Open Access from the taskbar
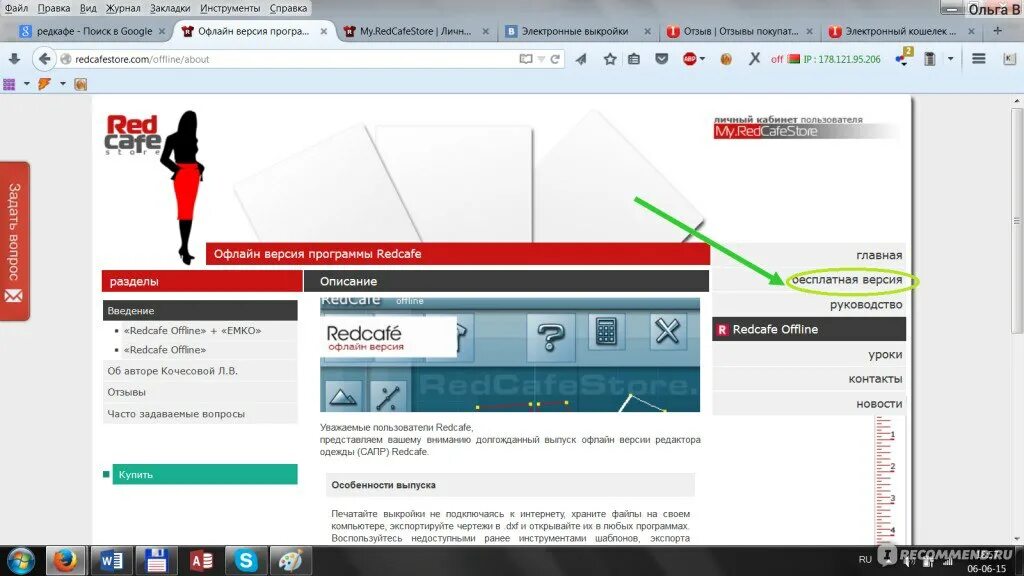This screenshot has height=576, width=1024. [200, 560]
